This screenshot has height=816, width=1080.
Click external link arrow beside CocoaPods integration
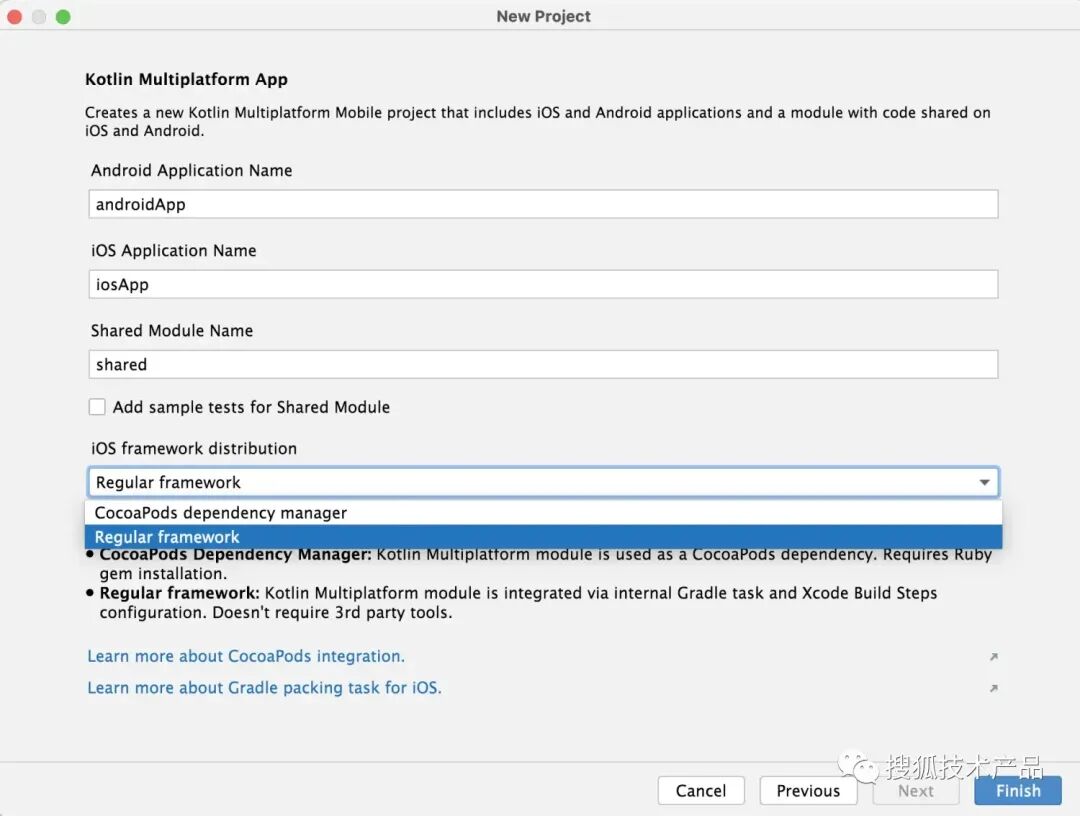tap(993, 657)
